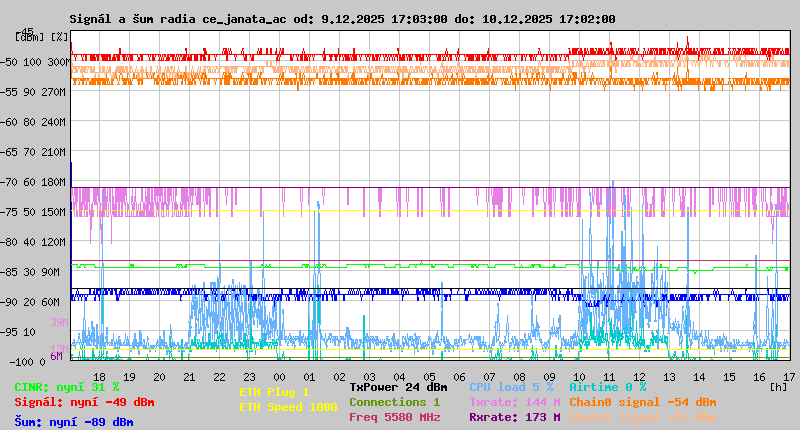Screen dimensions: 800x430
Task: Click the Freq 5580 MHz label
Action: click(x=394, y=417)
